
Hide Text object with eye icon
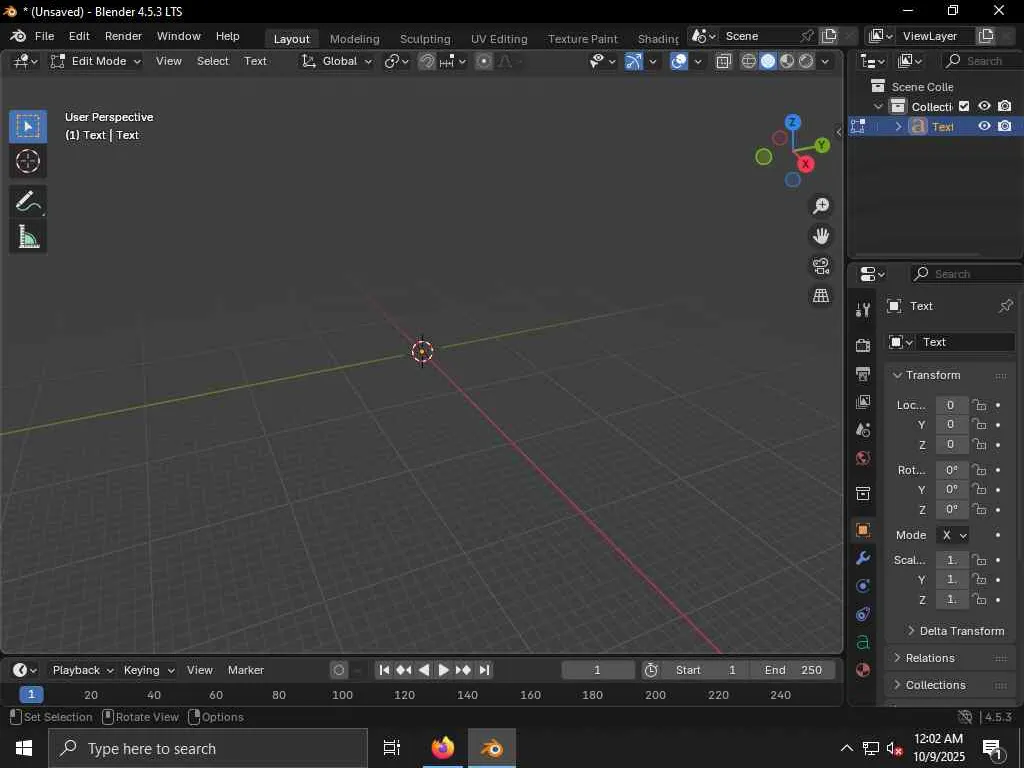pyautogui.click(x=984, y=127)
